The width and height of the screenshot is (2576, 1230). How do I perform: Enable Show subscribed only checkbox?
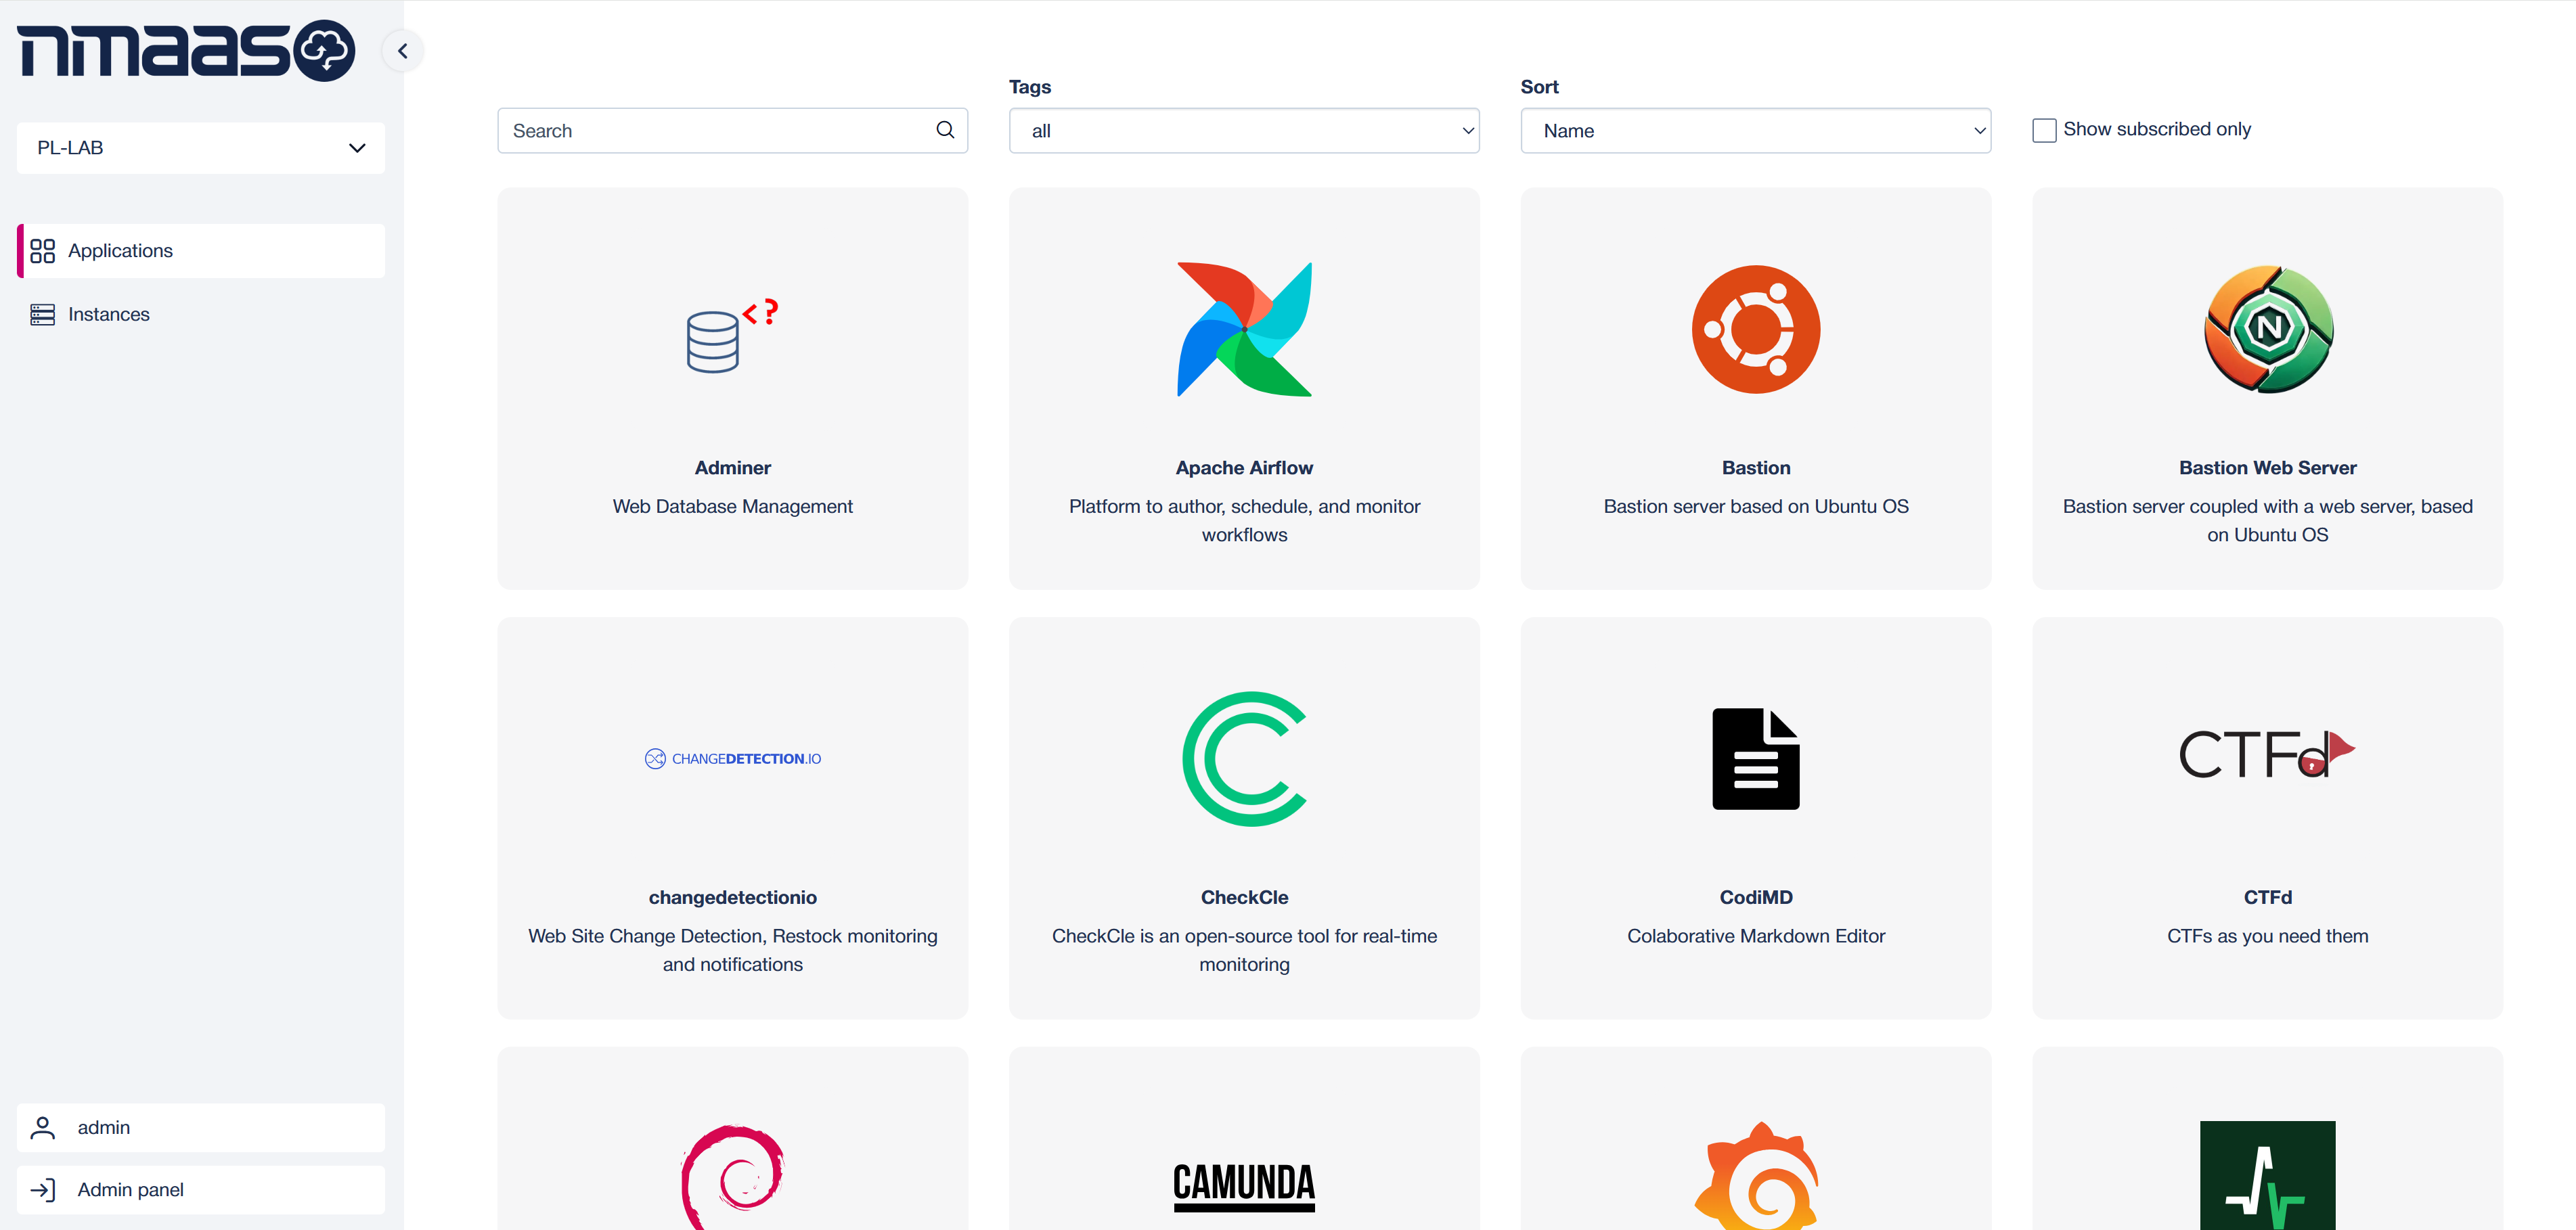point(2044,130)
